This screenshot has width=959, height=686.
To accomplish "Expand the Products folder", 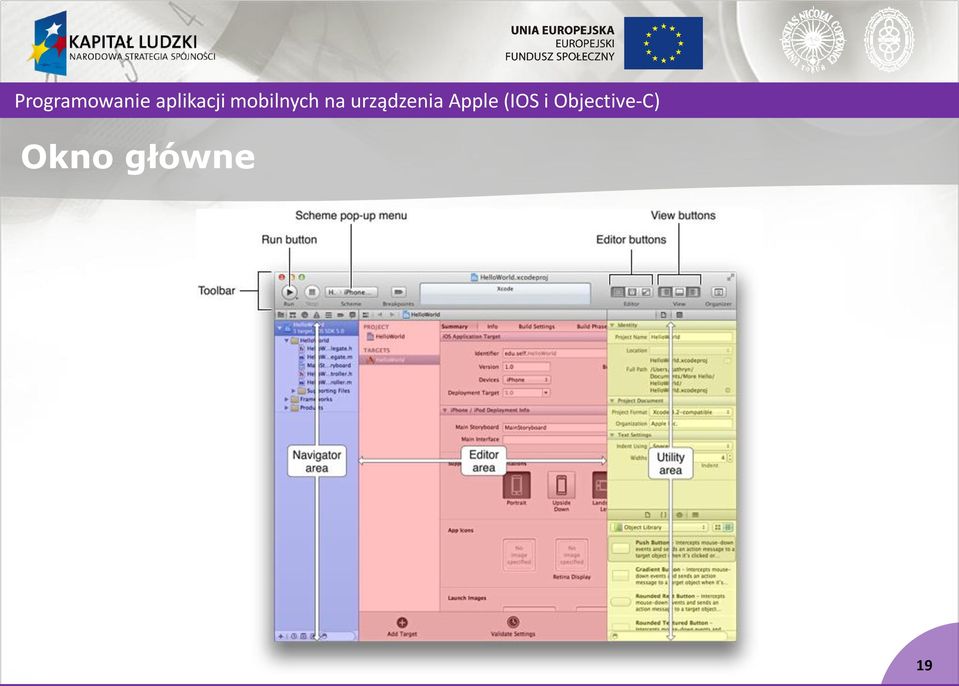I will 286,408.
